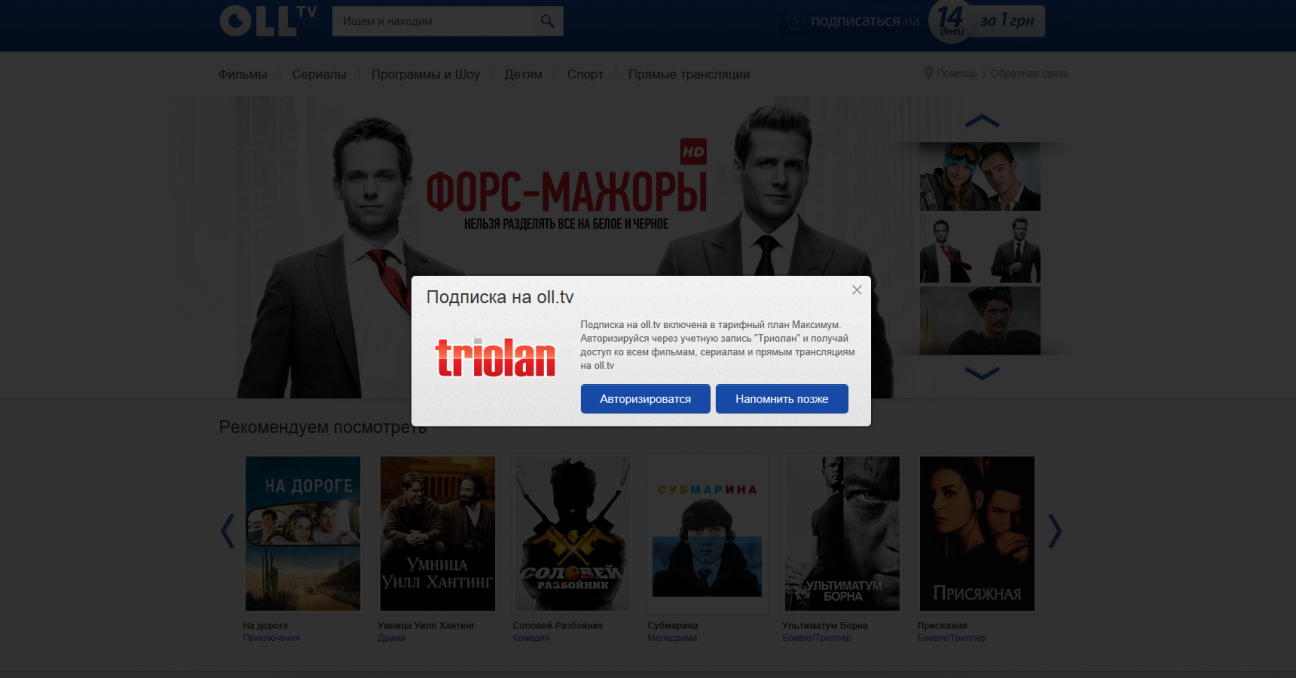Click the Присяжная title link
Viewport: 1296px width, 678px height.
coord(942,626)
